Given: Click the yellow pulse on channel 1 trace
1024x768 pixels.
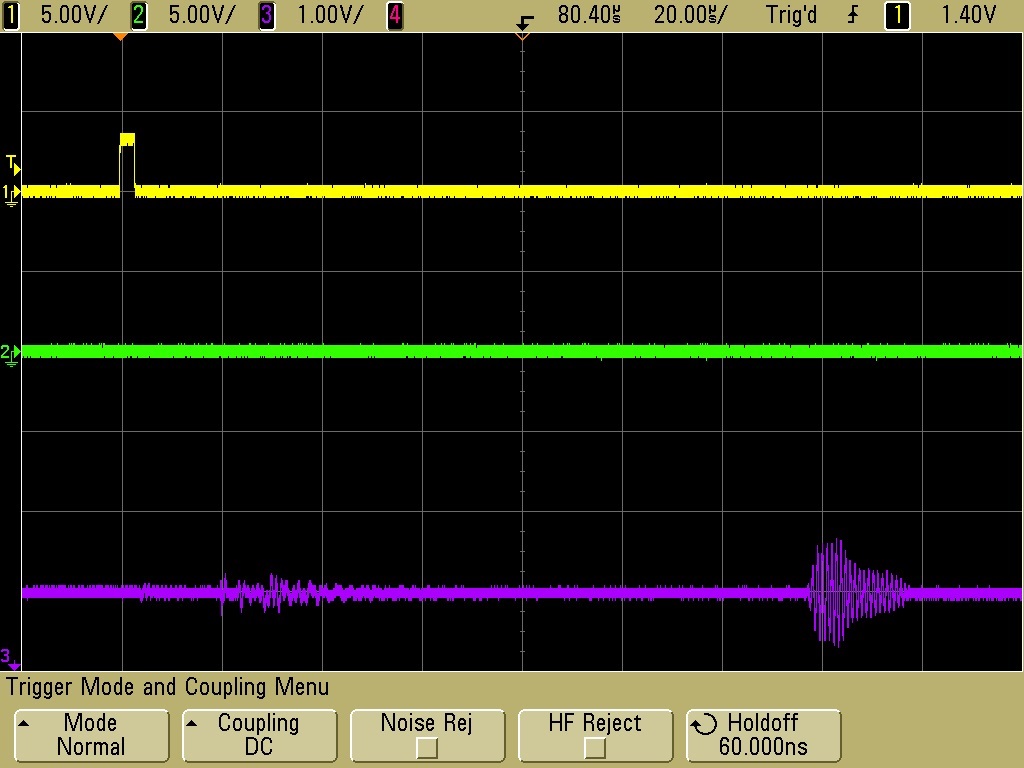Looking at the screenshot, I should [127, 163].
